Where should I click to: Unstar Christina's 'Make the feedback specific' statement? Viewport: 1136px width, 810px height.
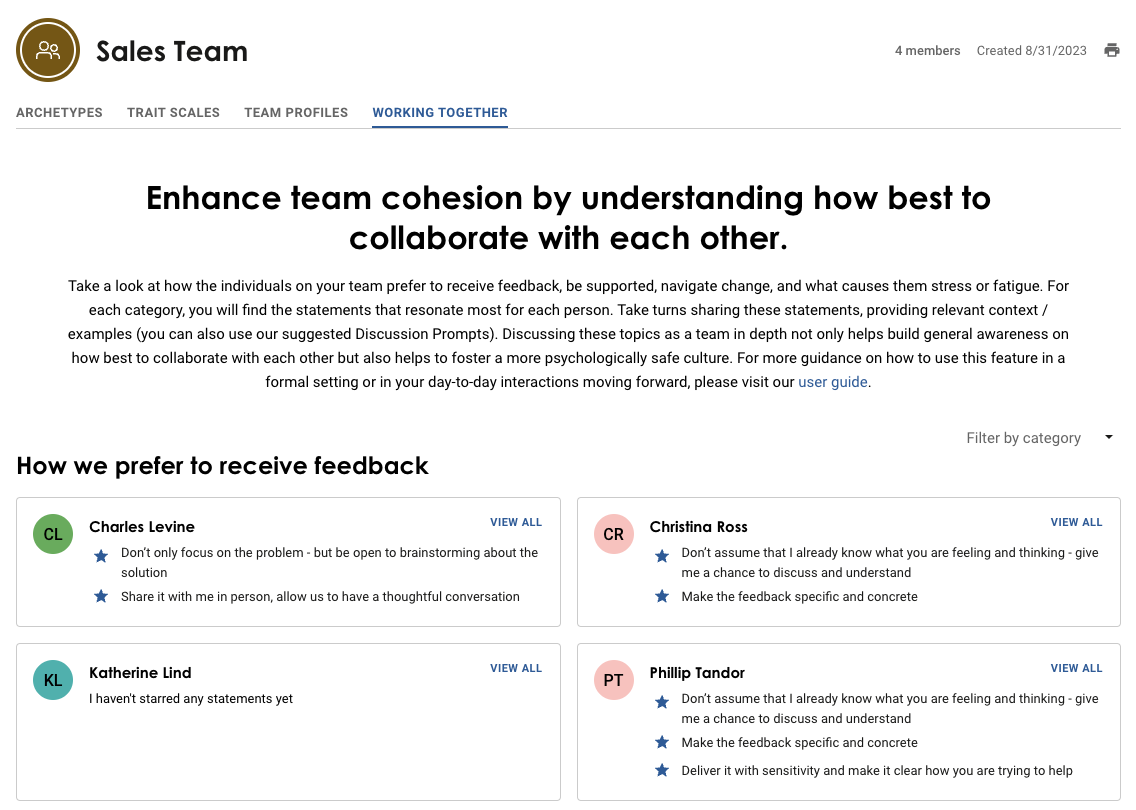(x=662, y=596)
